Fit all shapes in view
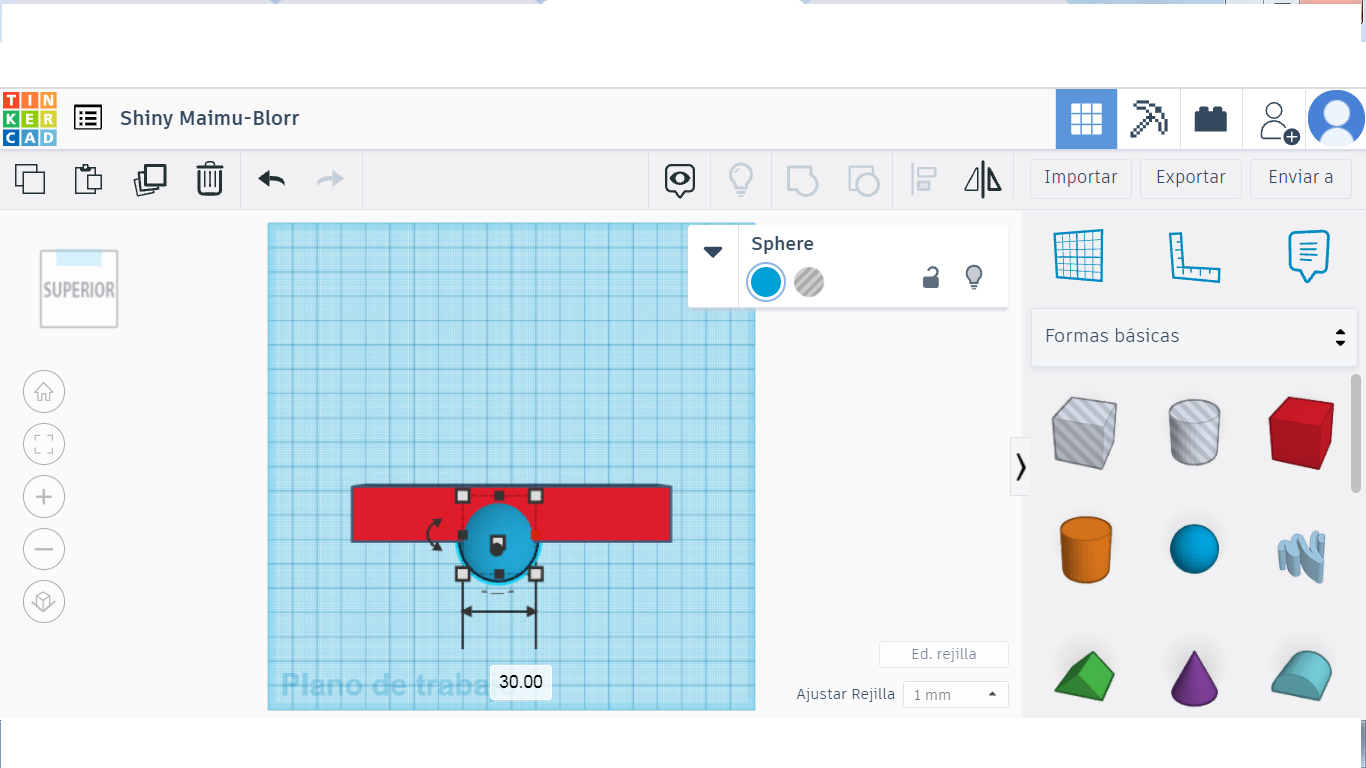1366x768 pixels. click(x=44, y=444)
